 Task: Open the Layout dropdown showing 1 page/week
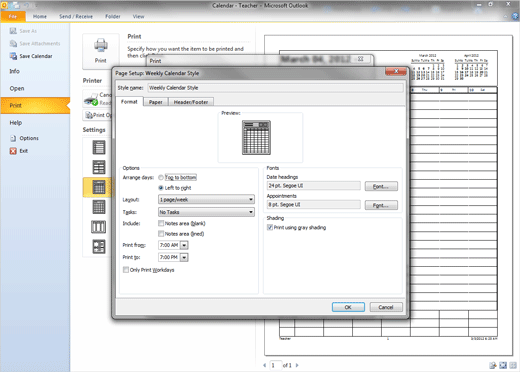pos(206,199)
